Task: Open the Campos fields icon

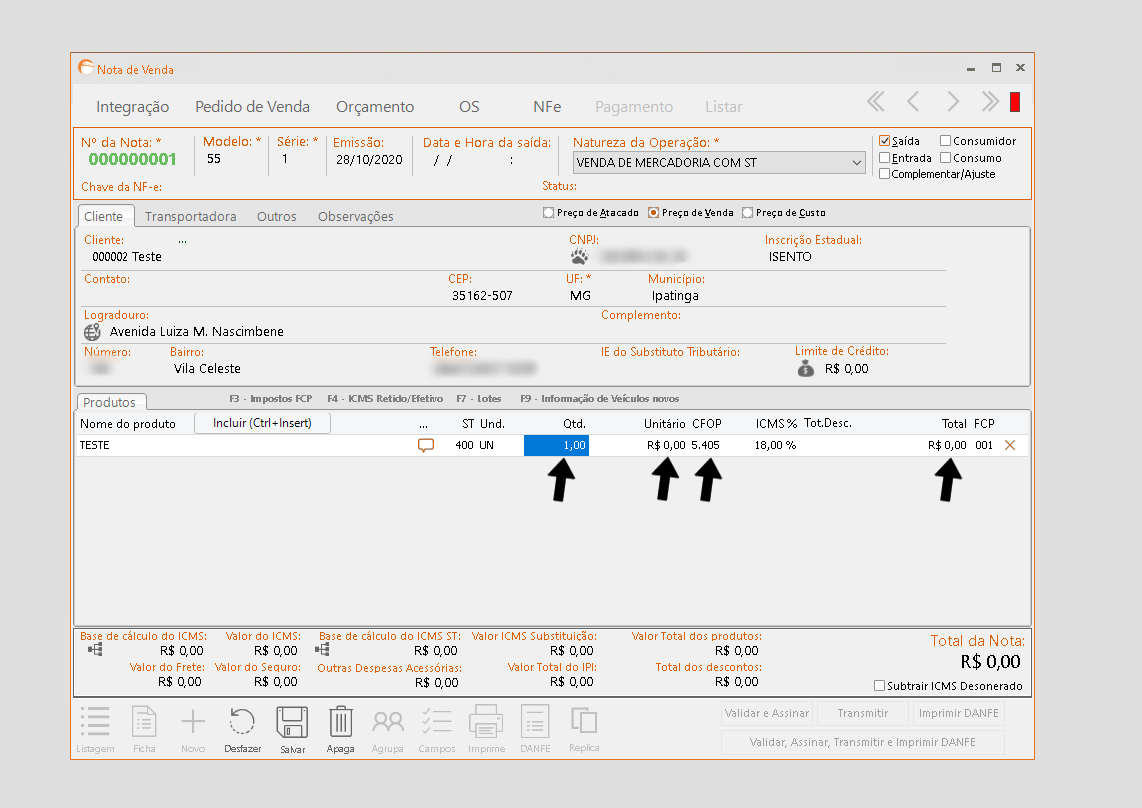Action: point(437,721)
